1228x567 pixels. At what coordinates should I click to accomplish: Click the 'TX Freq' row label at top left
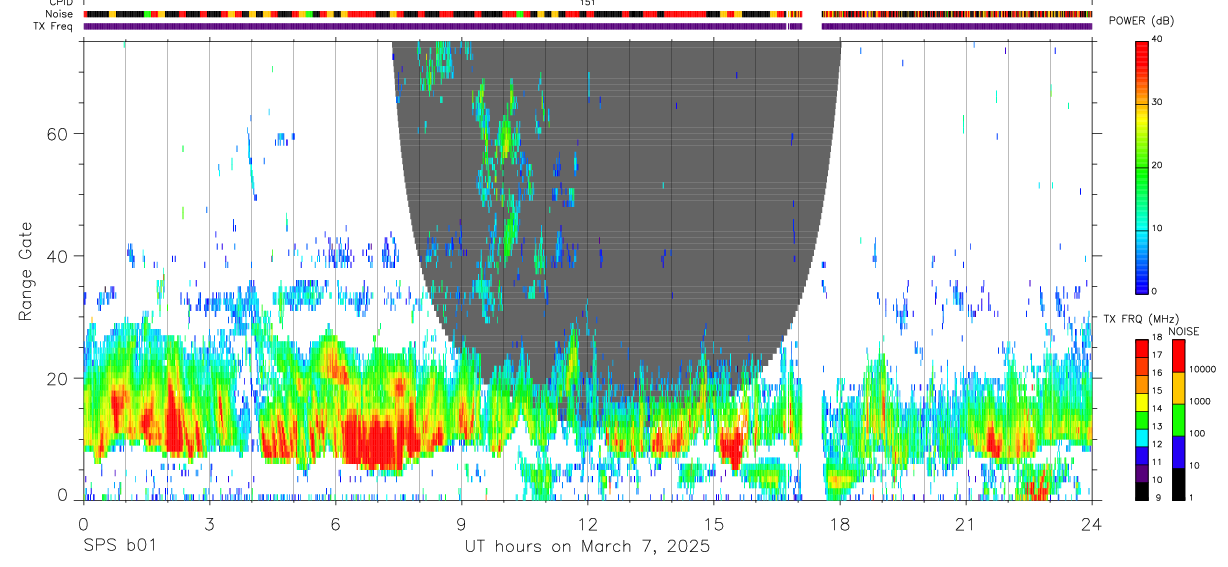pyautogui.click(x=54, y=26)
